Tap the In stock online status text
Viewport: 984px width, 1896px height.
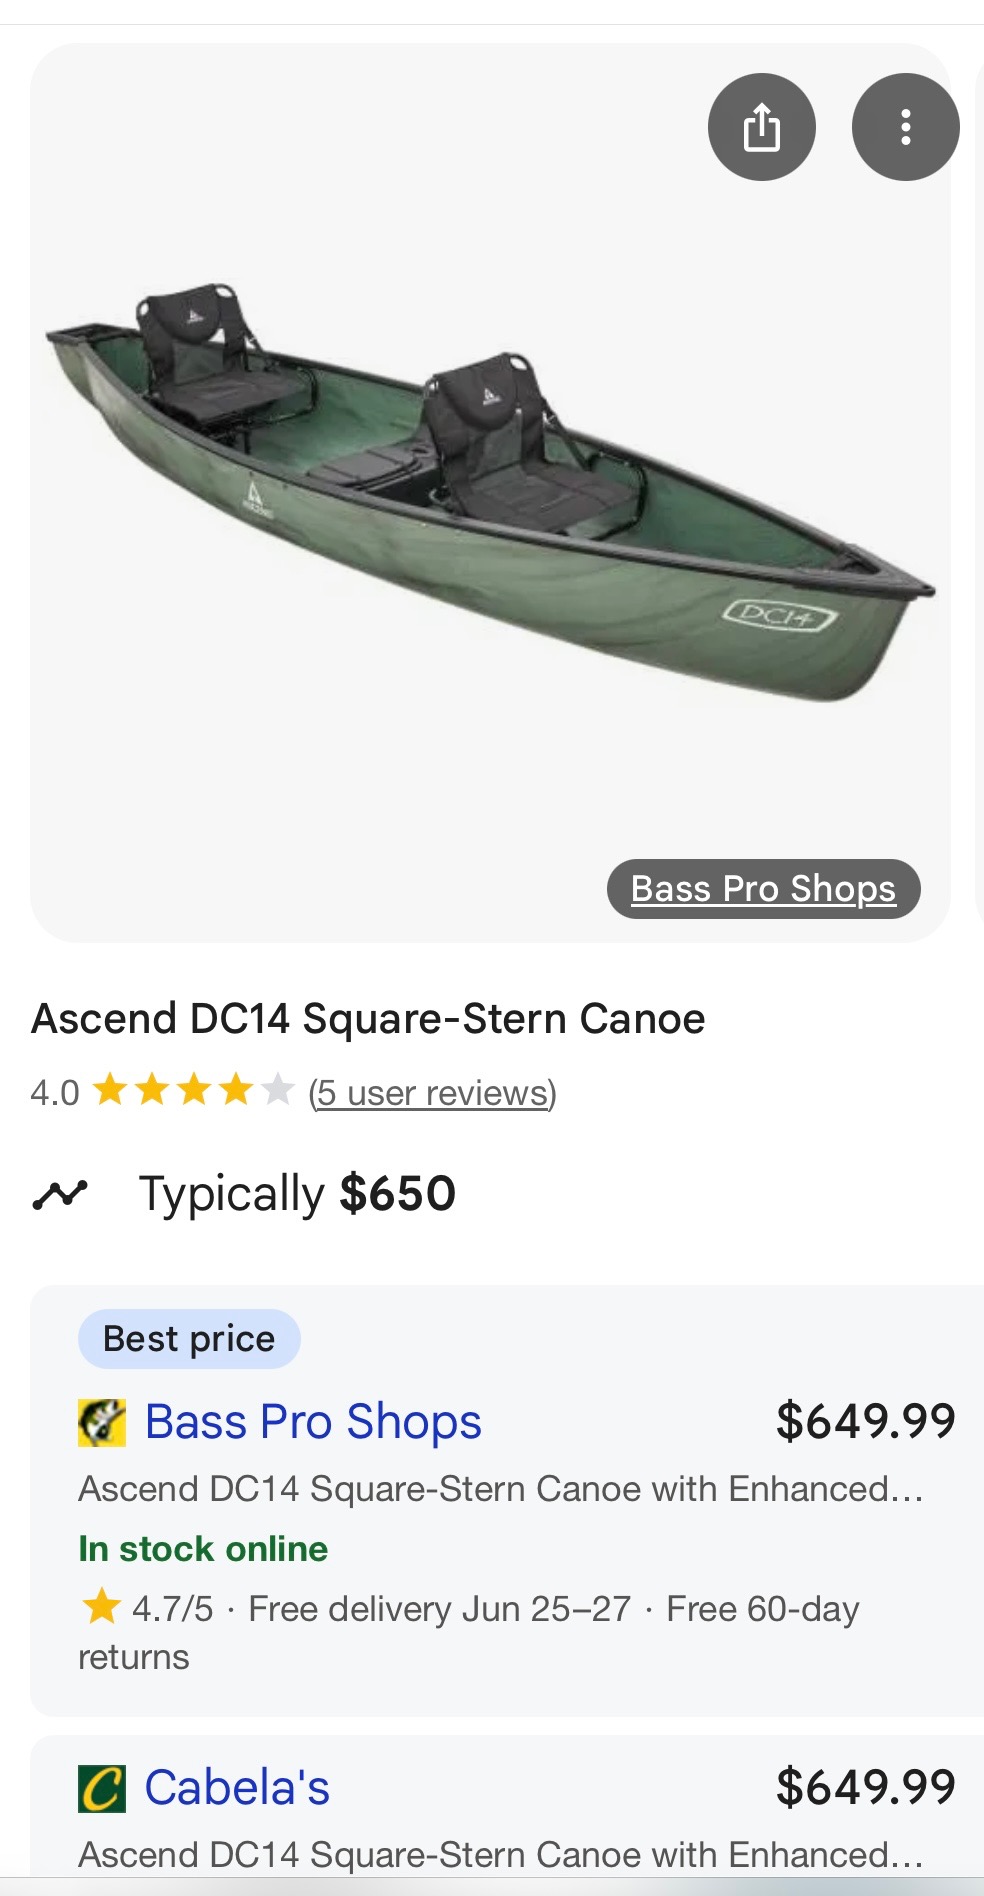203,1549
